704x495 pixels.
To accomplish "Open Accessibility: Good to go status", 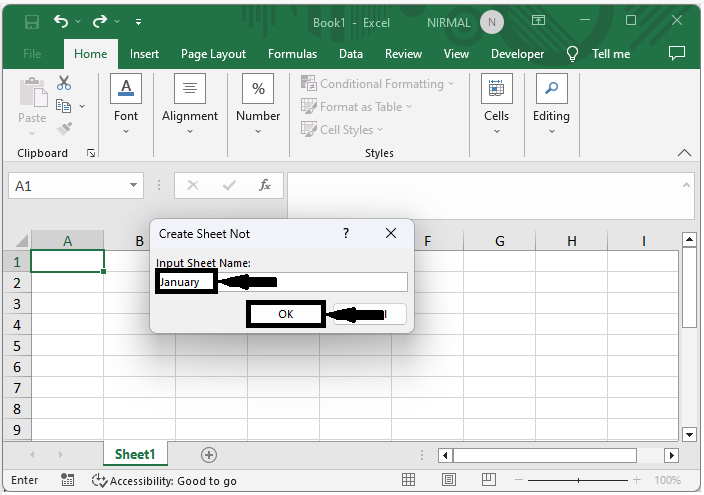I will [164, 481].
